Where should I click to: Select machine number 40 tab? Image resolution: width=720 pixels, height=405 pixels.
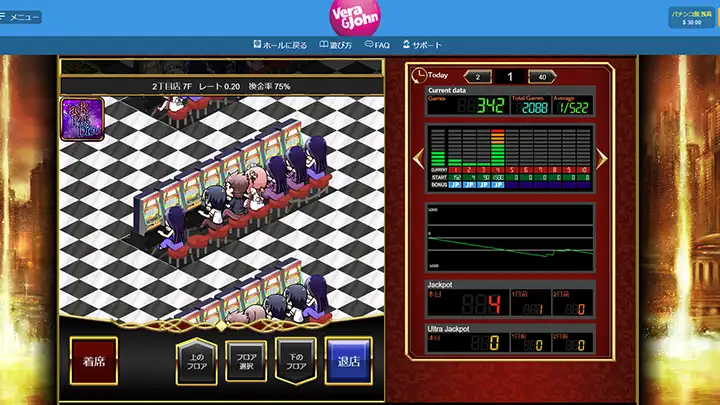542,77
